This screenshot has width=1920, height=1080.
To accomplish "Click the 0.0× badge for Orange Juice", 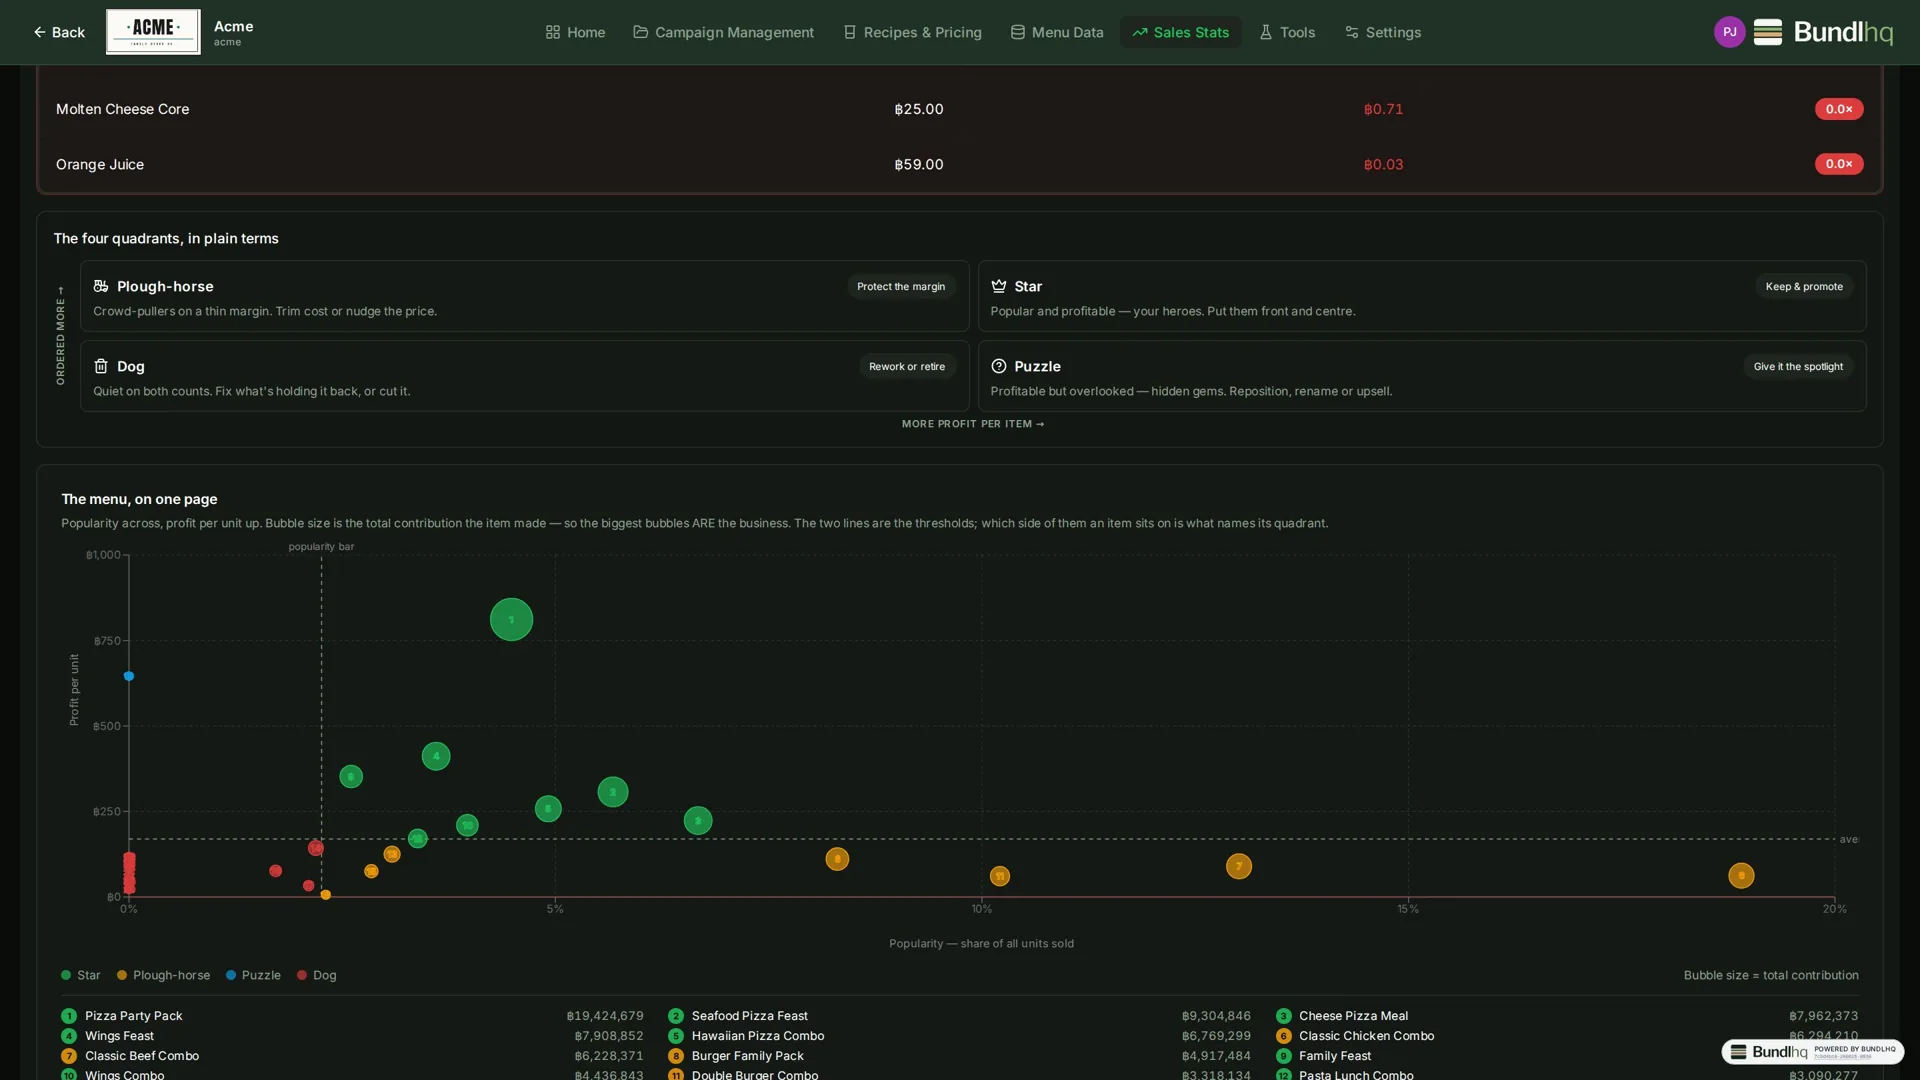I will (1839, 164).
